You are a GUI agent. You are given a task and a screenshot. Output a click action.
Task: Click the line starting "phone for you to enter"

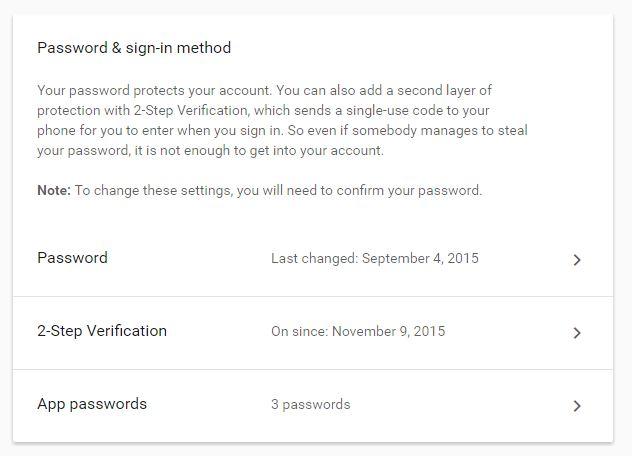point(282,130)
